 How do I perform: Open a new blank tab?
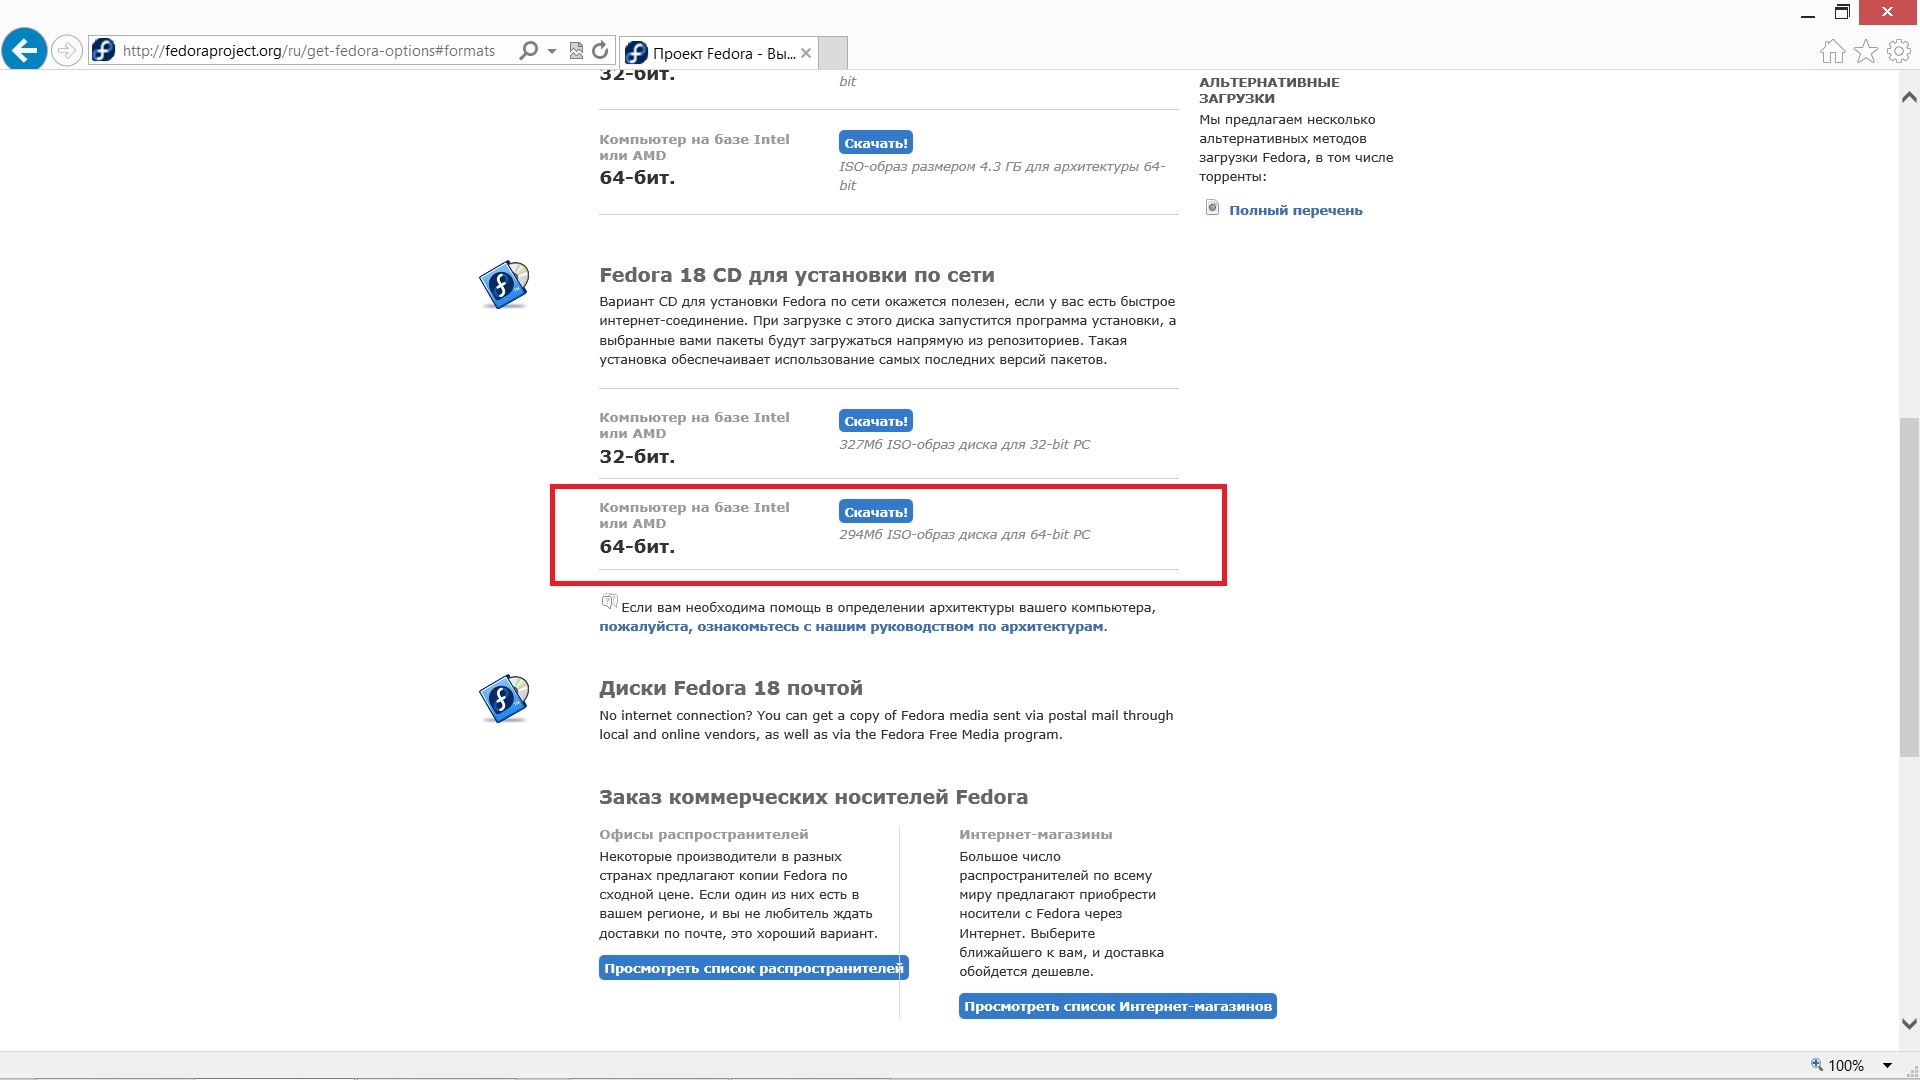[833, 52]
